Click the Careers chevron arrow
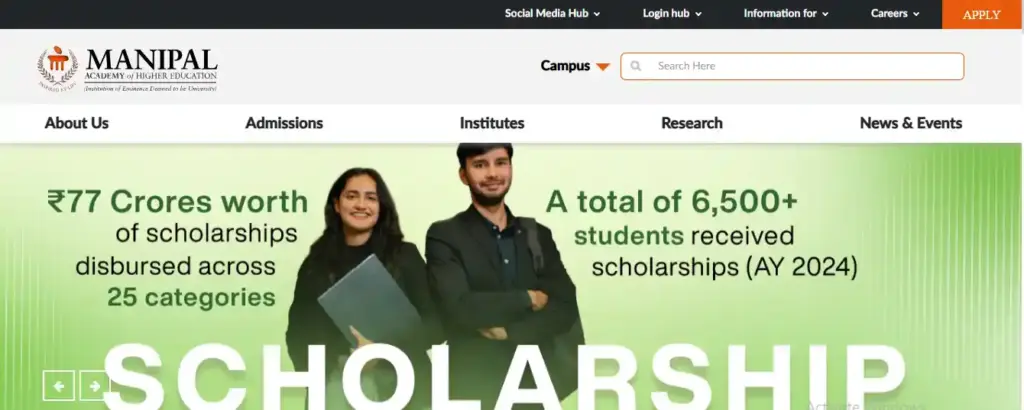 (916, 14)
